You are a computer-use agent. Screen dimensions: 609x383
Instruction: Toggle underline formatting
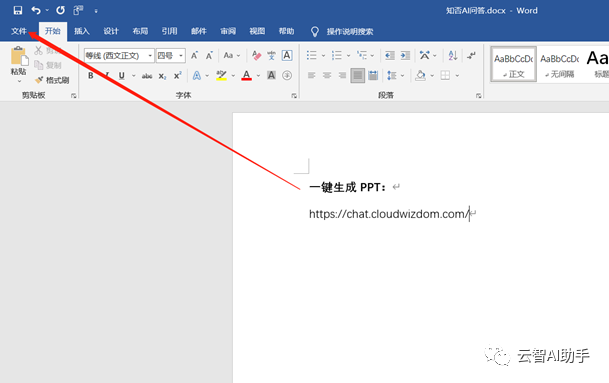[122, 75]
